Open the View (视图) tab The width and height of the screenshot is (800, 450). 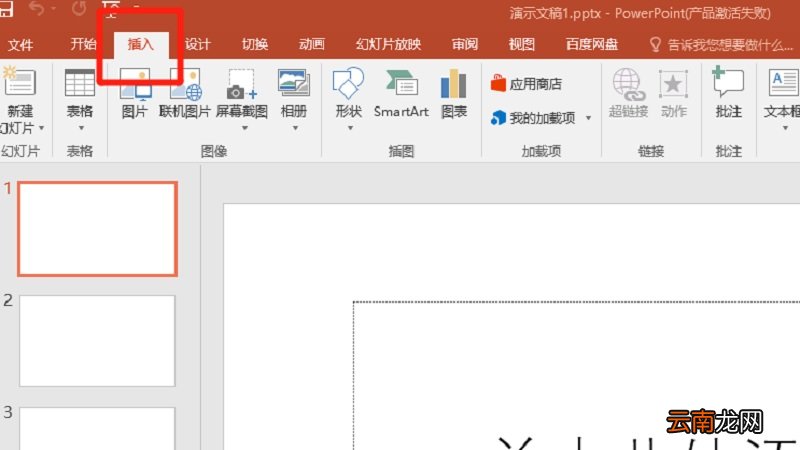click(x=521, y=44)
